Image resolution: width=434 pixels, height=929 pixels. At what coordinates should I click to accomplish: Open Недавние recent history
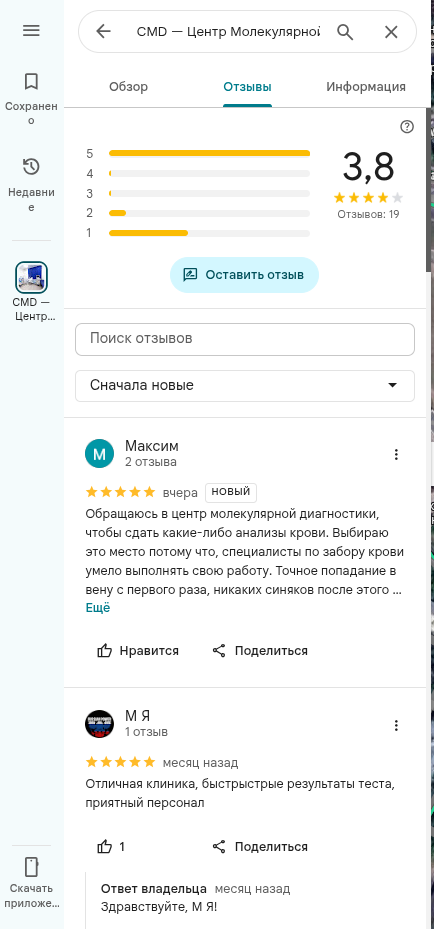31,185
